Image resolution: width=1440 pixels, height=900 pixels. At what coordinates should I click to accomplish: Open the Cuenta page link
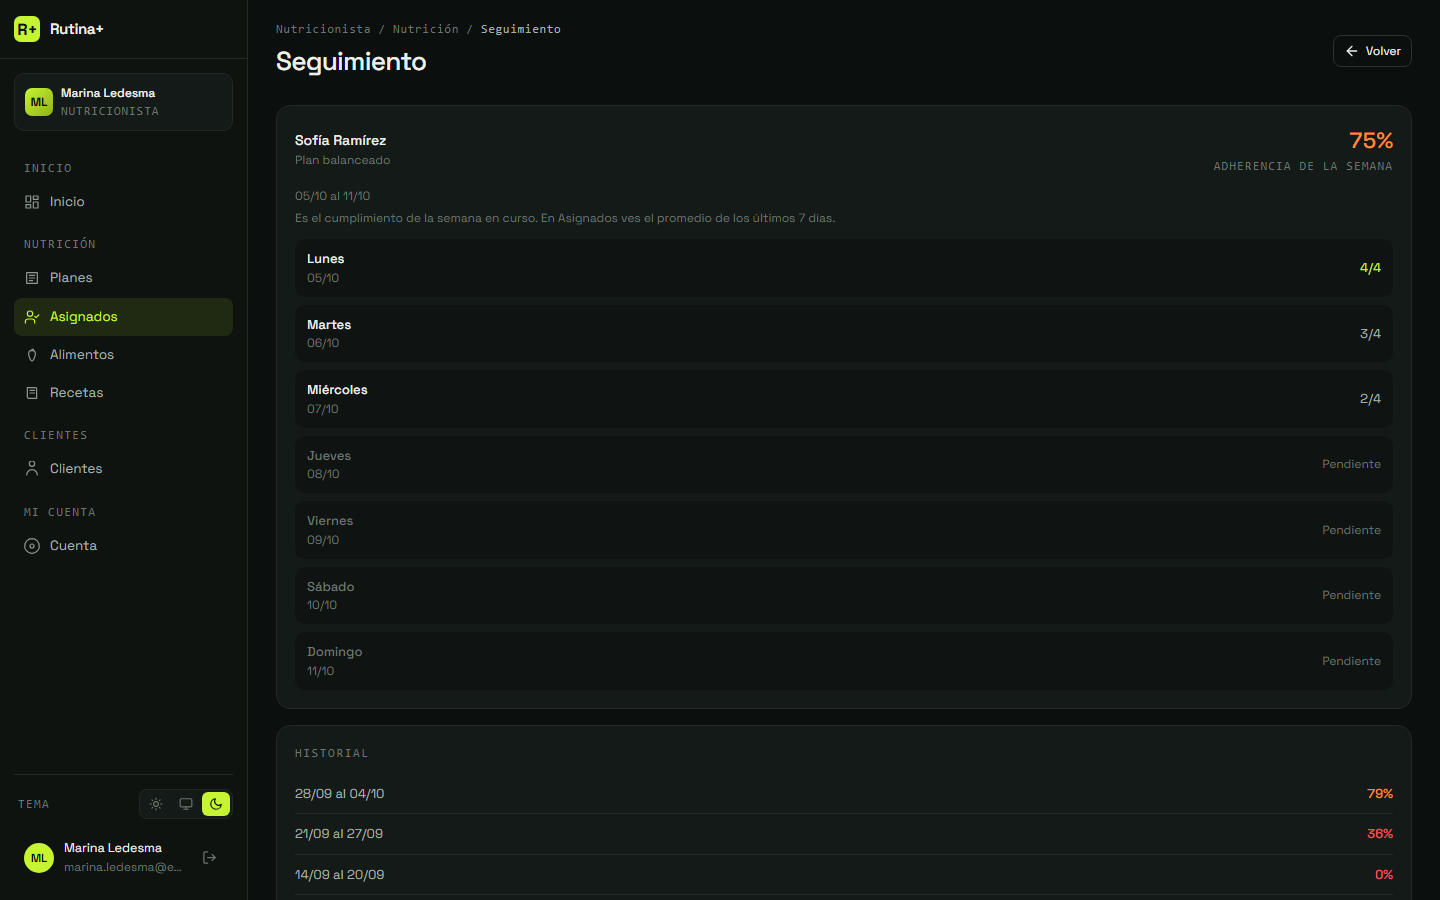[123, 546]
